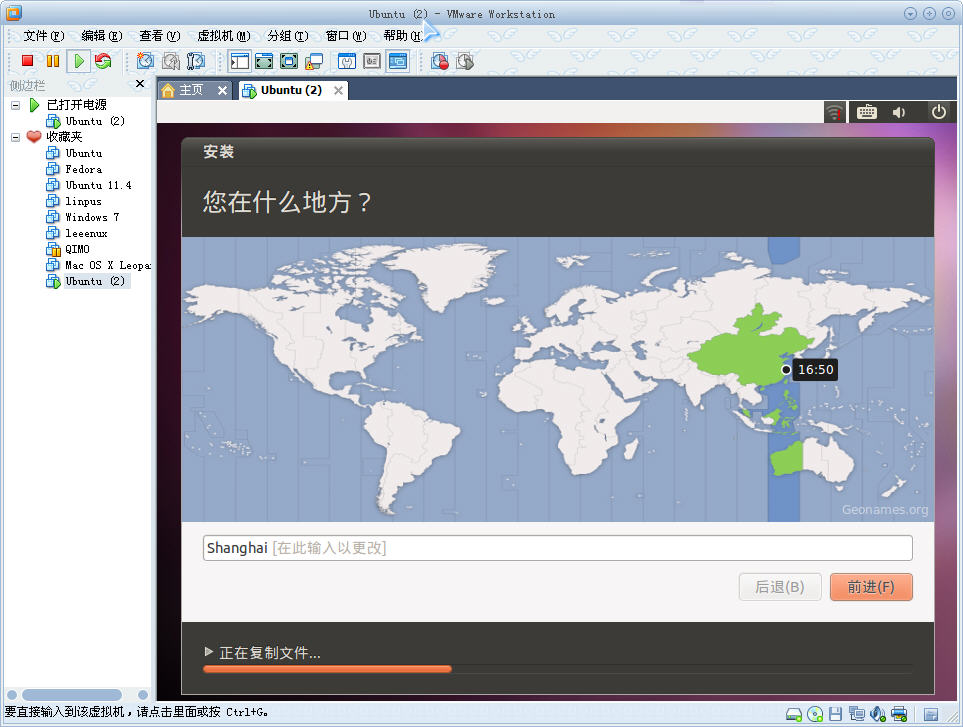Click the revert to snapshot icon

pos(171,61)
